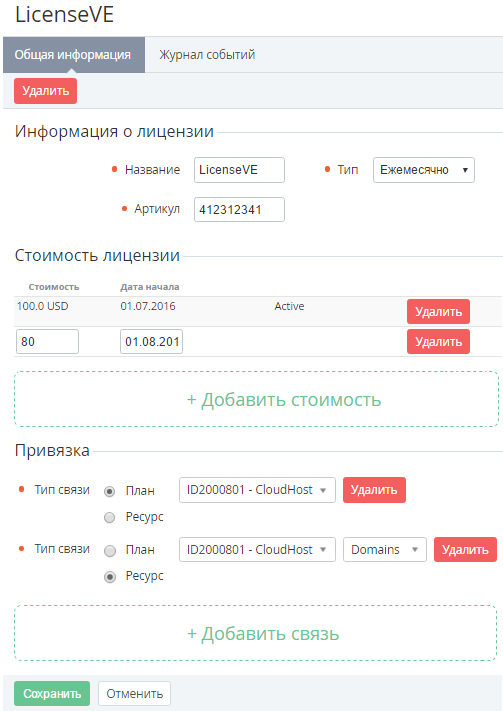Open the Domains resource dropdown
Image resolution: width=503 pixels, height=711 pixels.
coord(385,550)
